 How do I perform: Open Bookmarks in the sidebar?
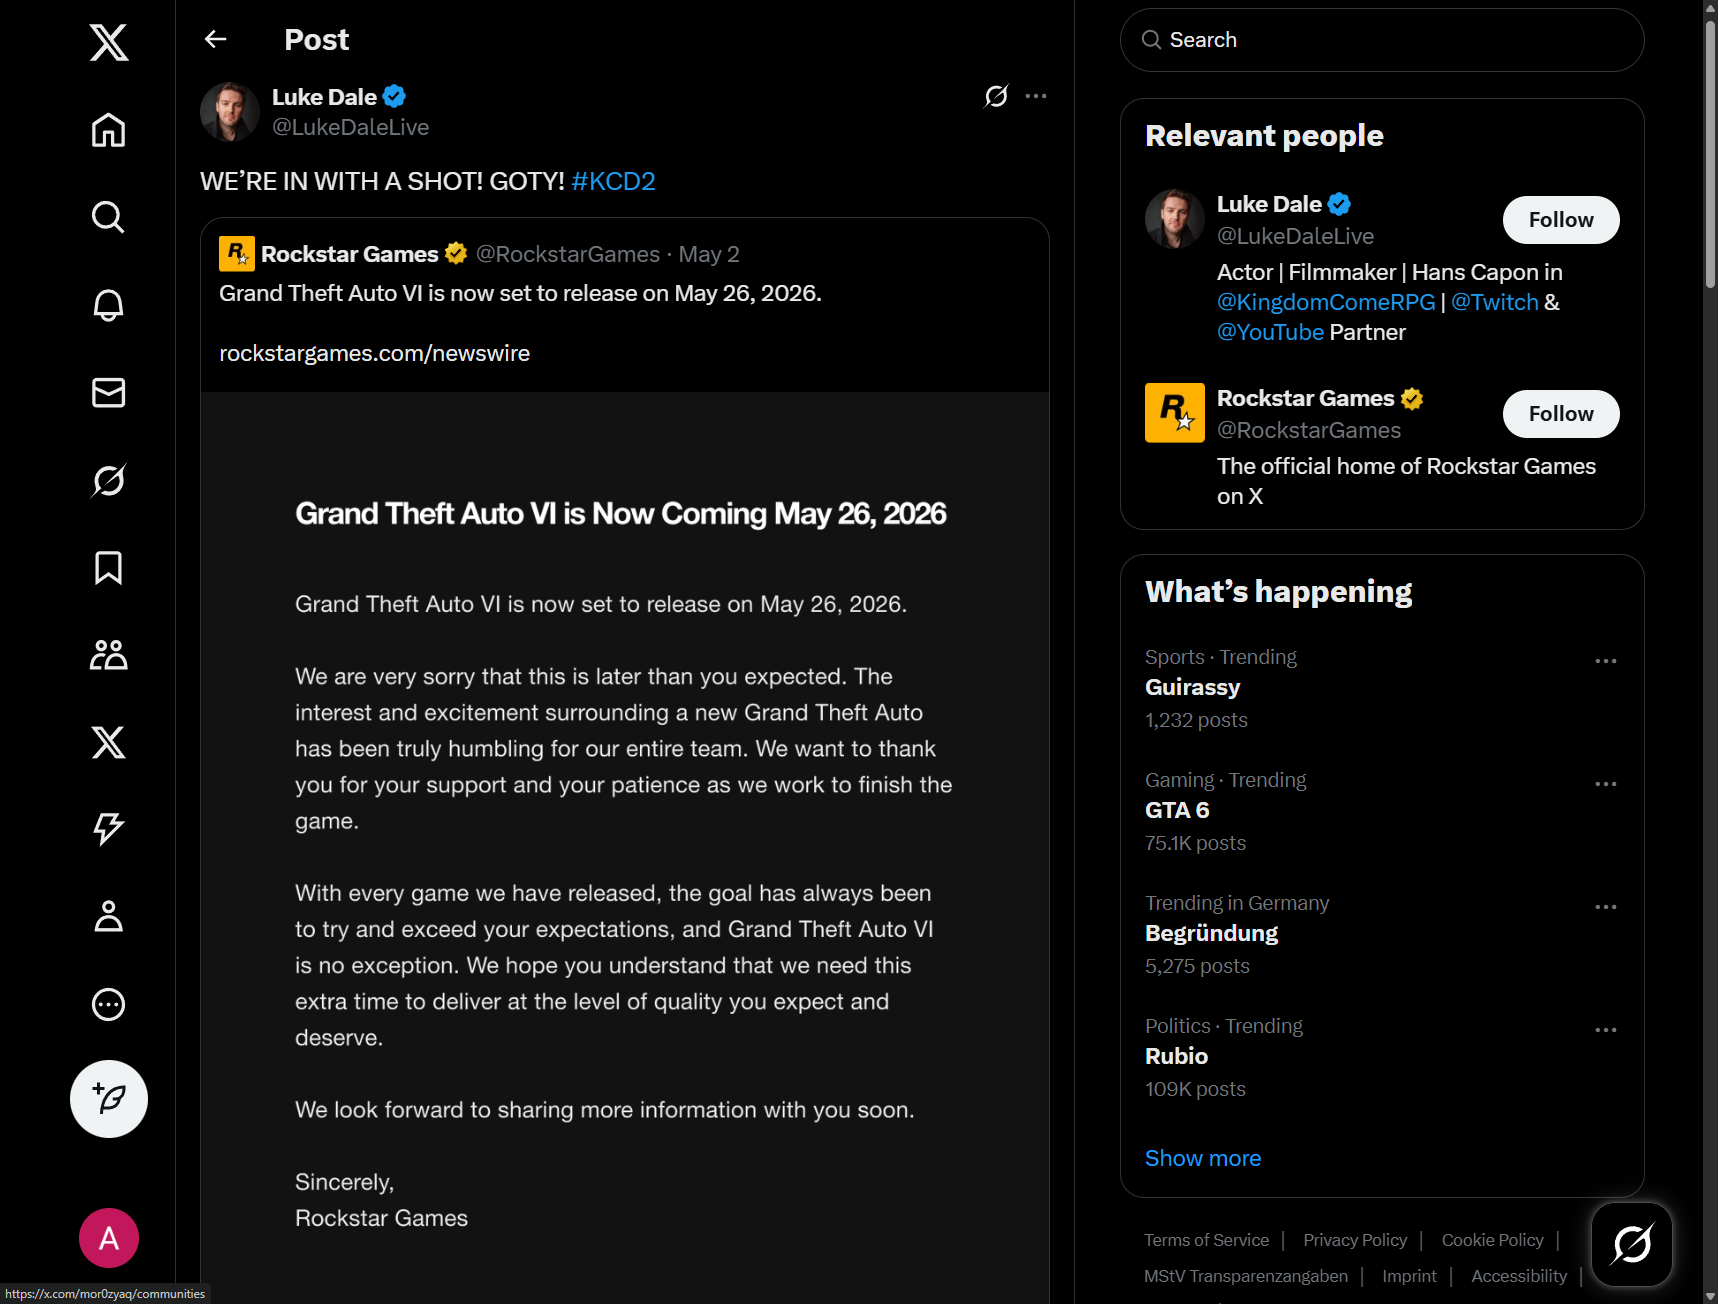pyautogui.click(x=108, y=568)
